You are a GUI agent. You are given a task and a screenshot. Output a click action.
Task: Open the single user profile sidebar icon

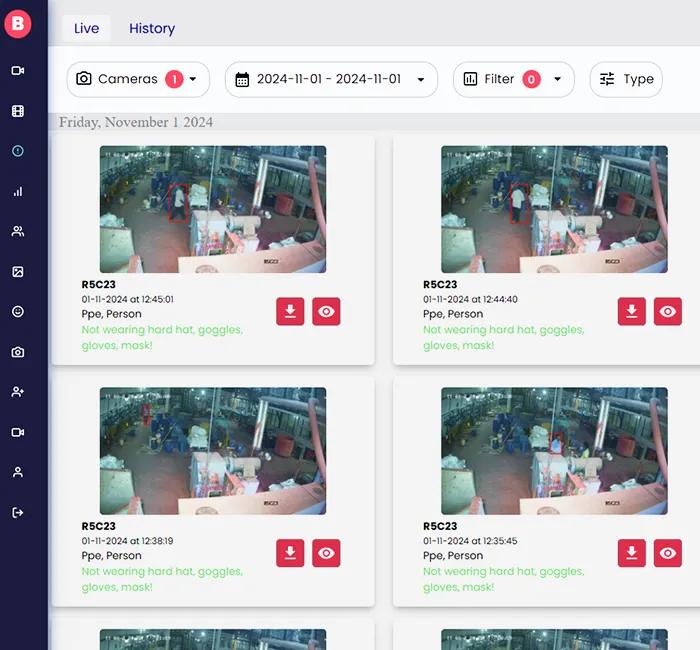pyautogui.click(x=18, y=472)
